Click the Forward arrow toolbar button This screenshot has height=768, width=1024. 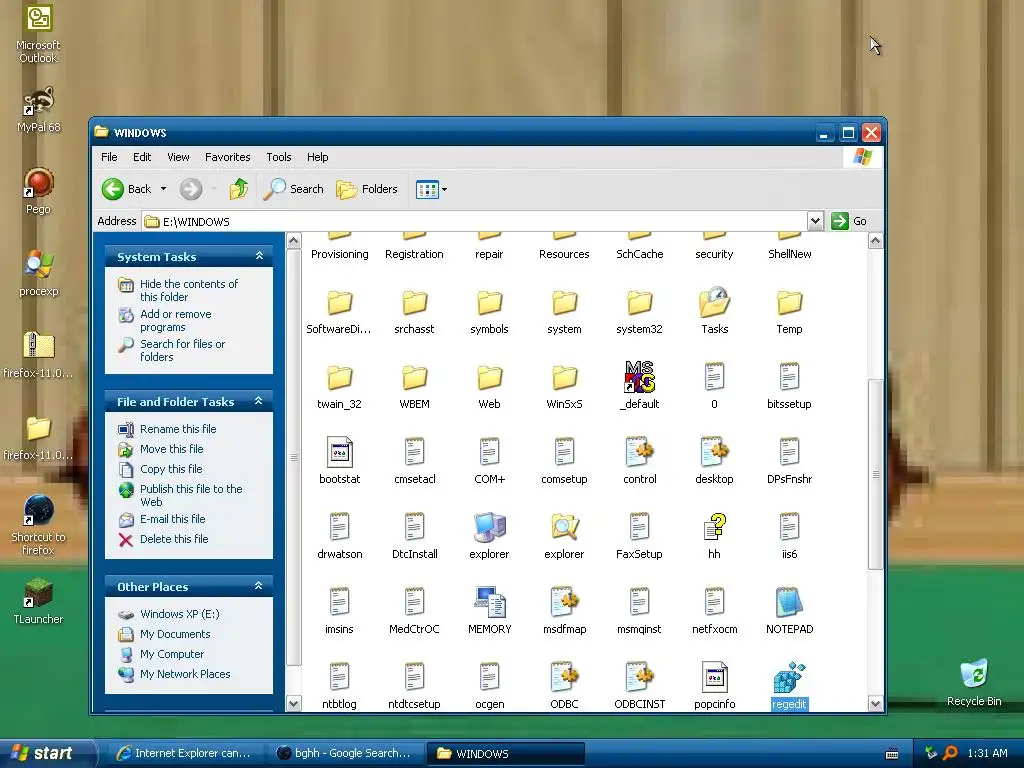point(191,189)
